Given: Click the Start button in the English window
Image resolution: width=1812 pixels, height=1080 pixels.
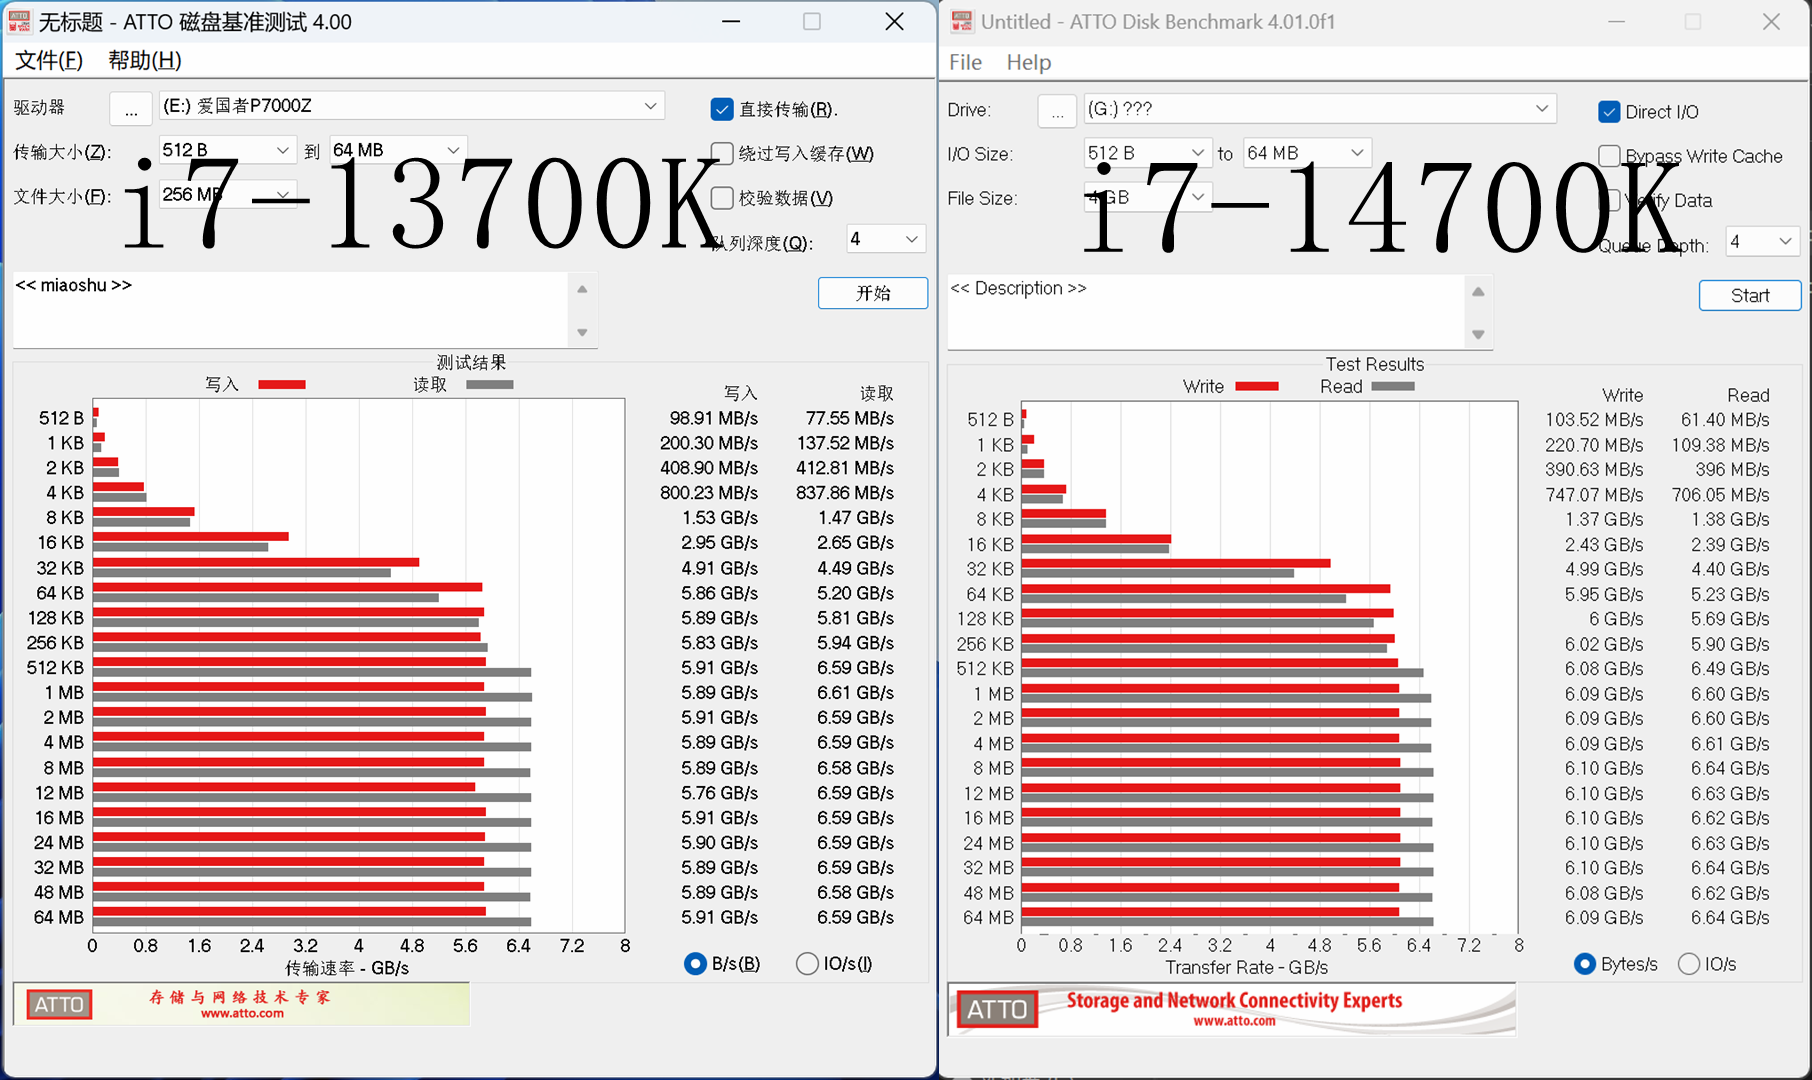Looking at the screenshot, I should coord(1750,295).
